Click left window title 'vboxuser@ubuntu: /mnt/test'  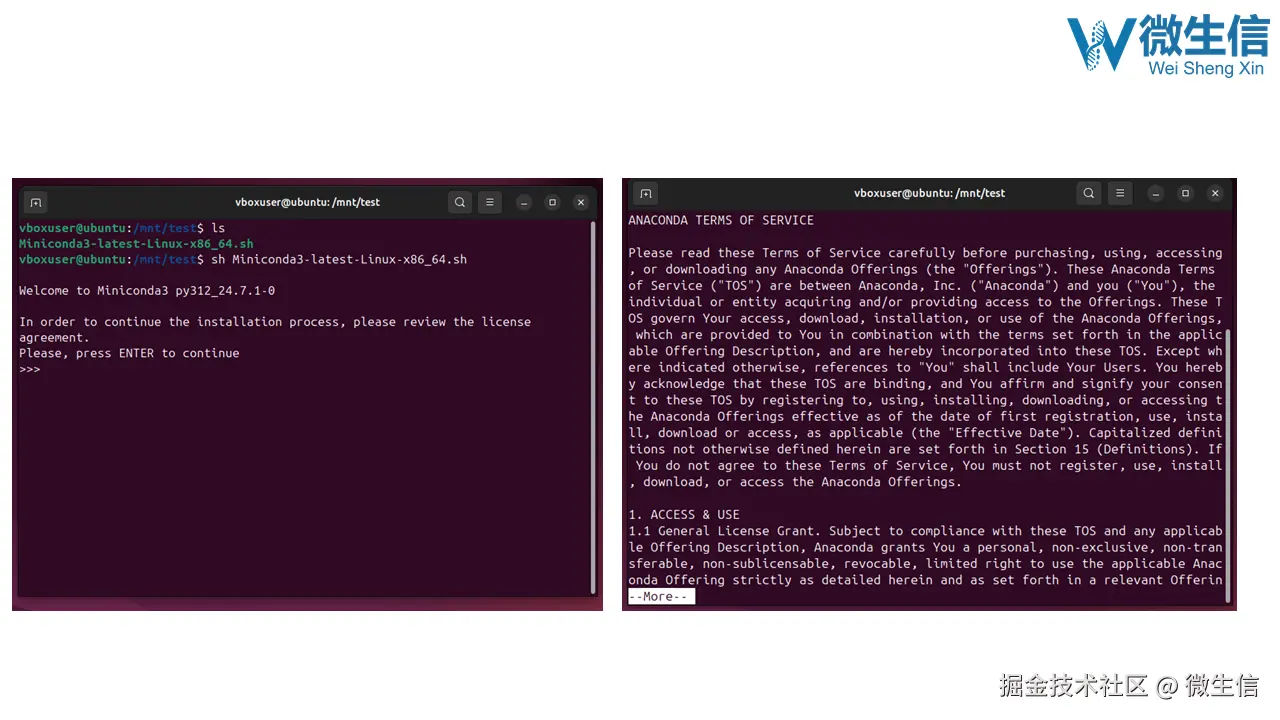pyautogui.click(x=308, y=202)
